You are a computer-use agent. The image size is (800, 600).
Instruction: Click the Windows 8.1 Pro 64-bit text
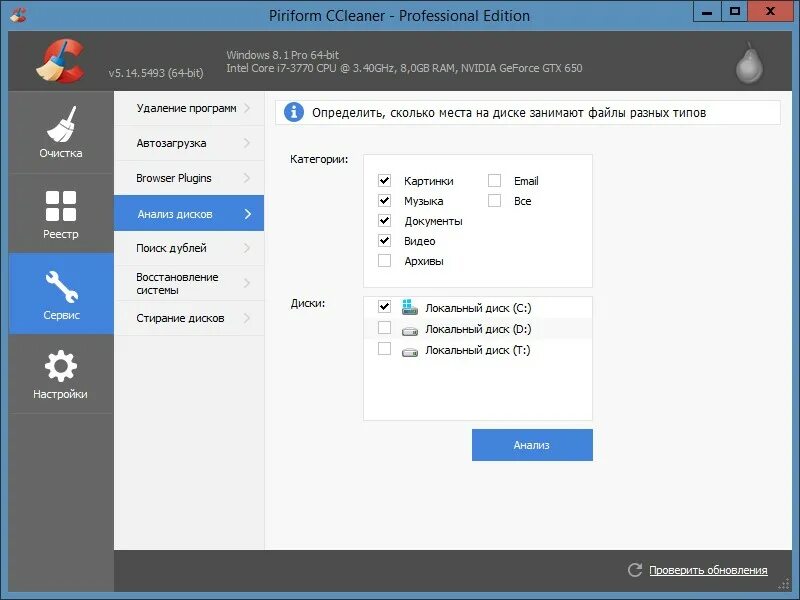[x=283, y=55]
